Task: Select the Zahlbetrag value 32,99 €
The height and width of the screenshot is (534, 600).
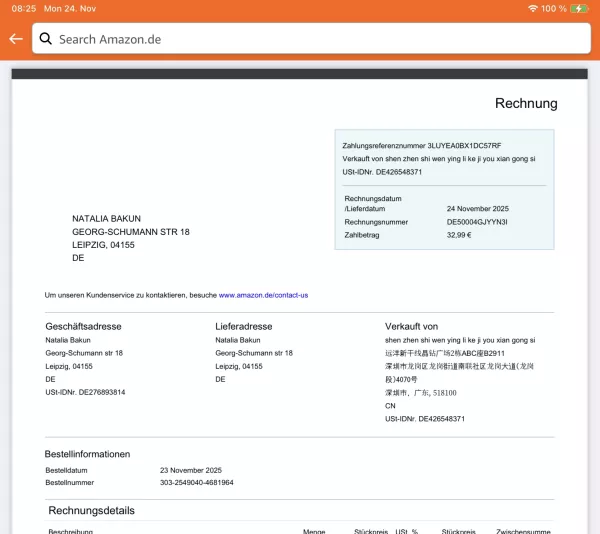Action: coord(459,235)
